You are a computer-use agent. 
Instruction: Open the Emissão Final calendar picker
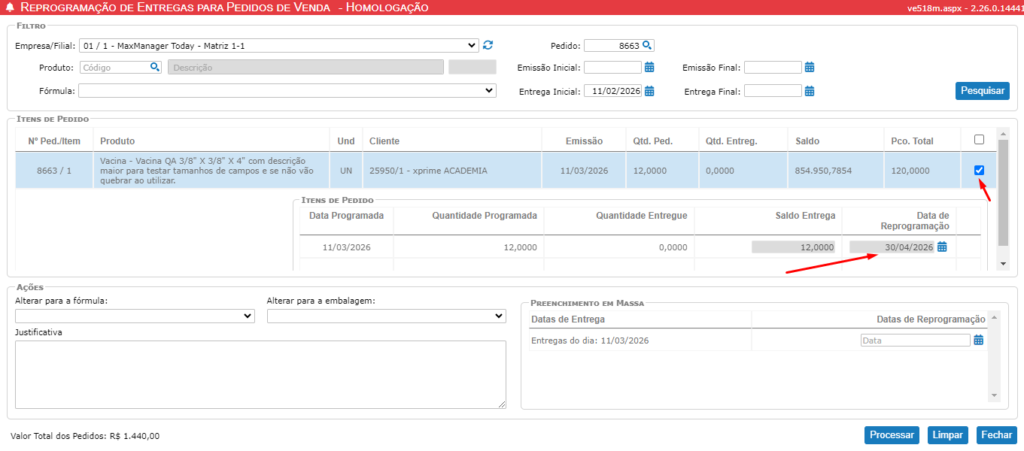(810, 68)
